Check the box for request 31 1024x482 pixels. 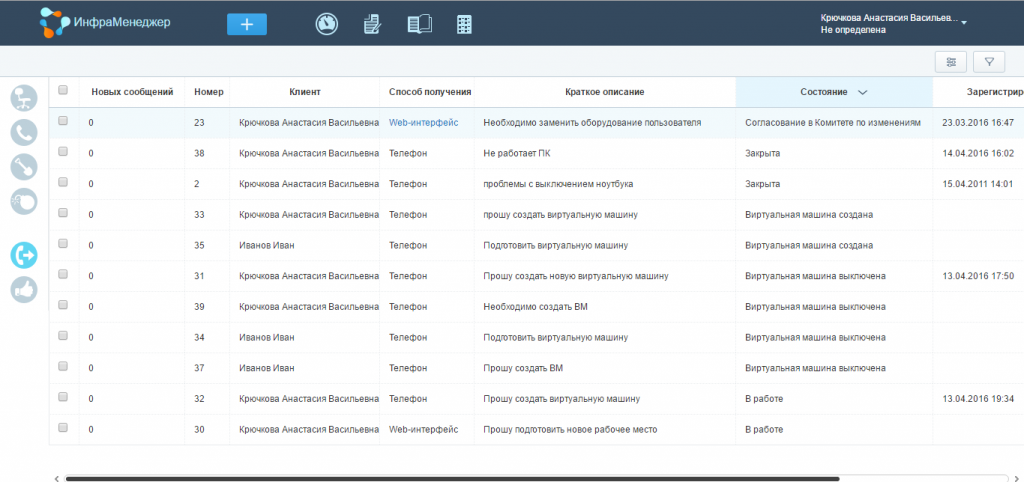(x=63, y=274)
